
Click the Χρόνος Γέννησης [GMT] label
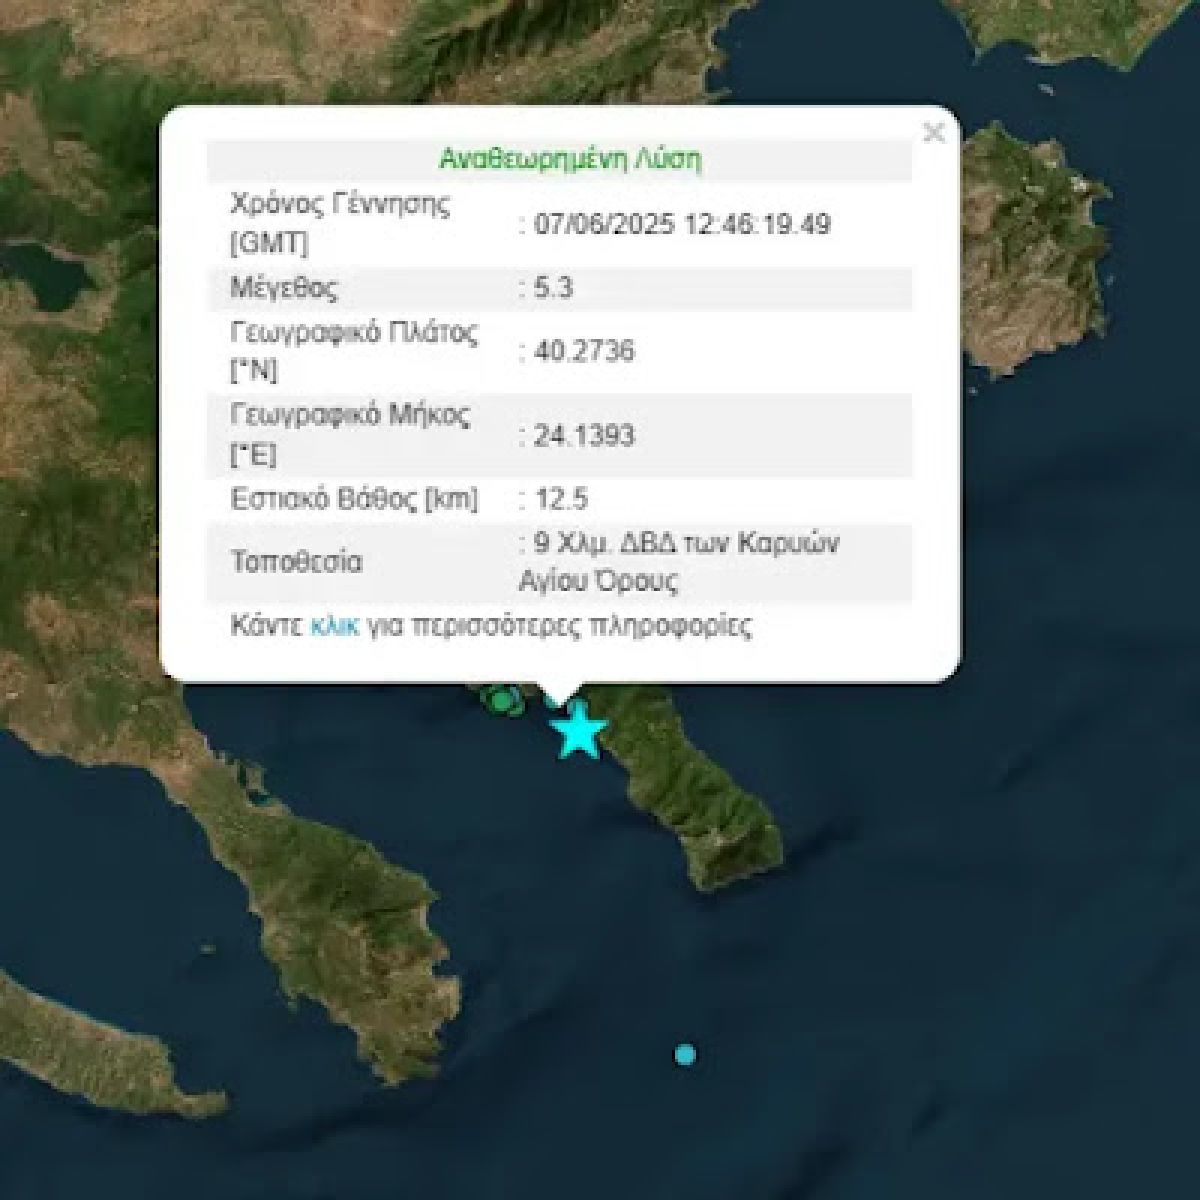[x=341, y=223]
